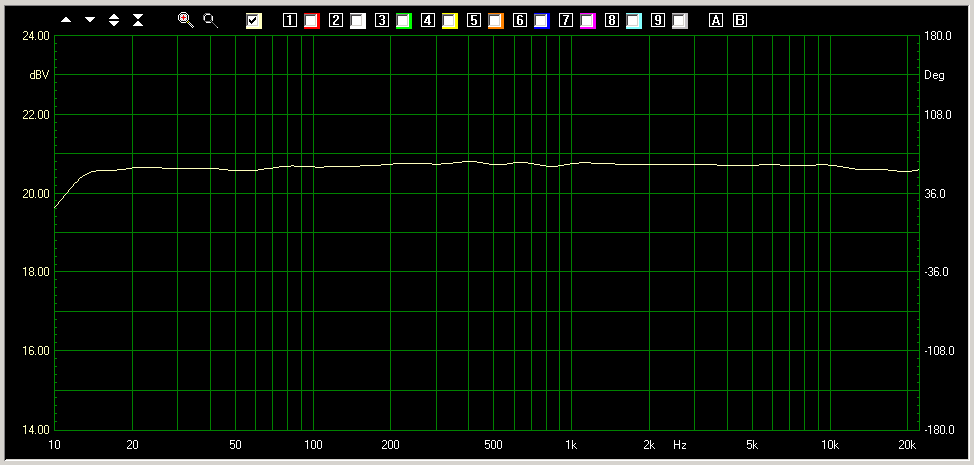This screenshot has height=465, width=974.
Task: Click the -180.0 value on right axis
Action: 937,429
